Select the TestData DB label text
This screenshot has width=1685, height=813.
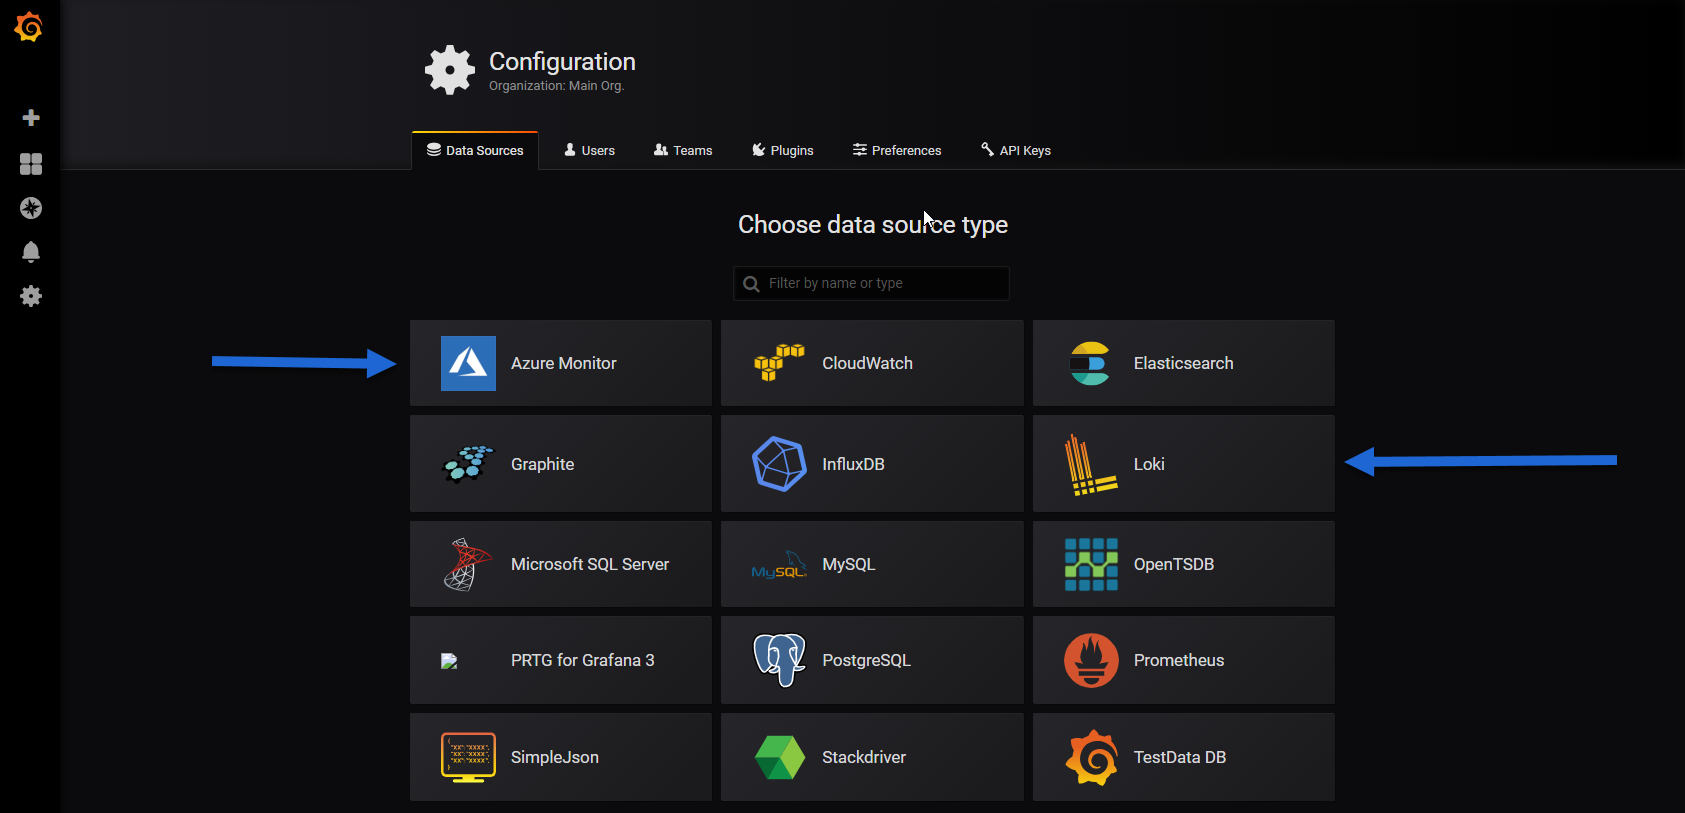point(1180,757)
